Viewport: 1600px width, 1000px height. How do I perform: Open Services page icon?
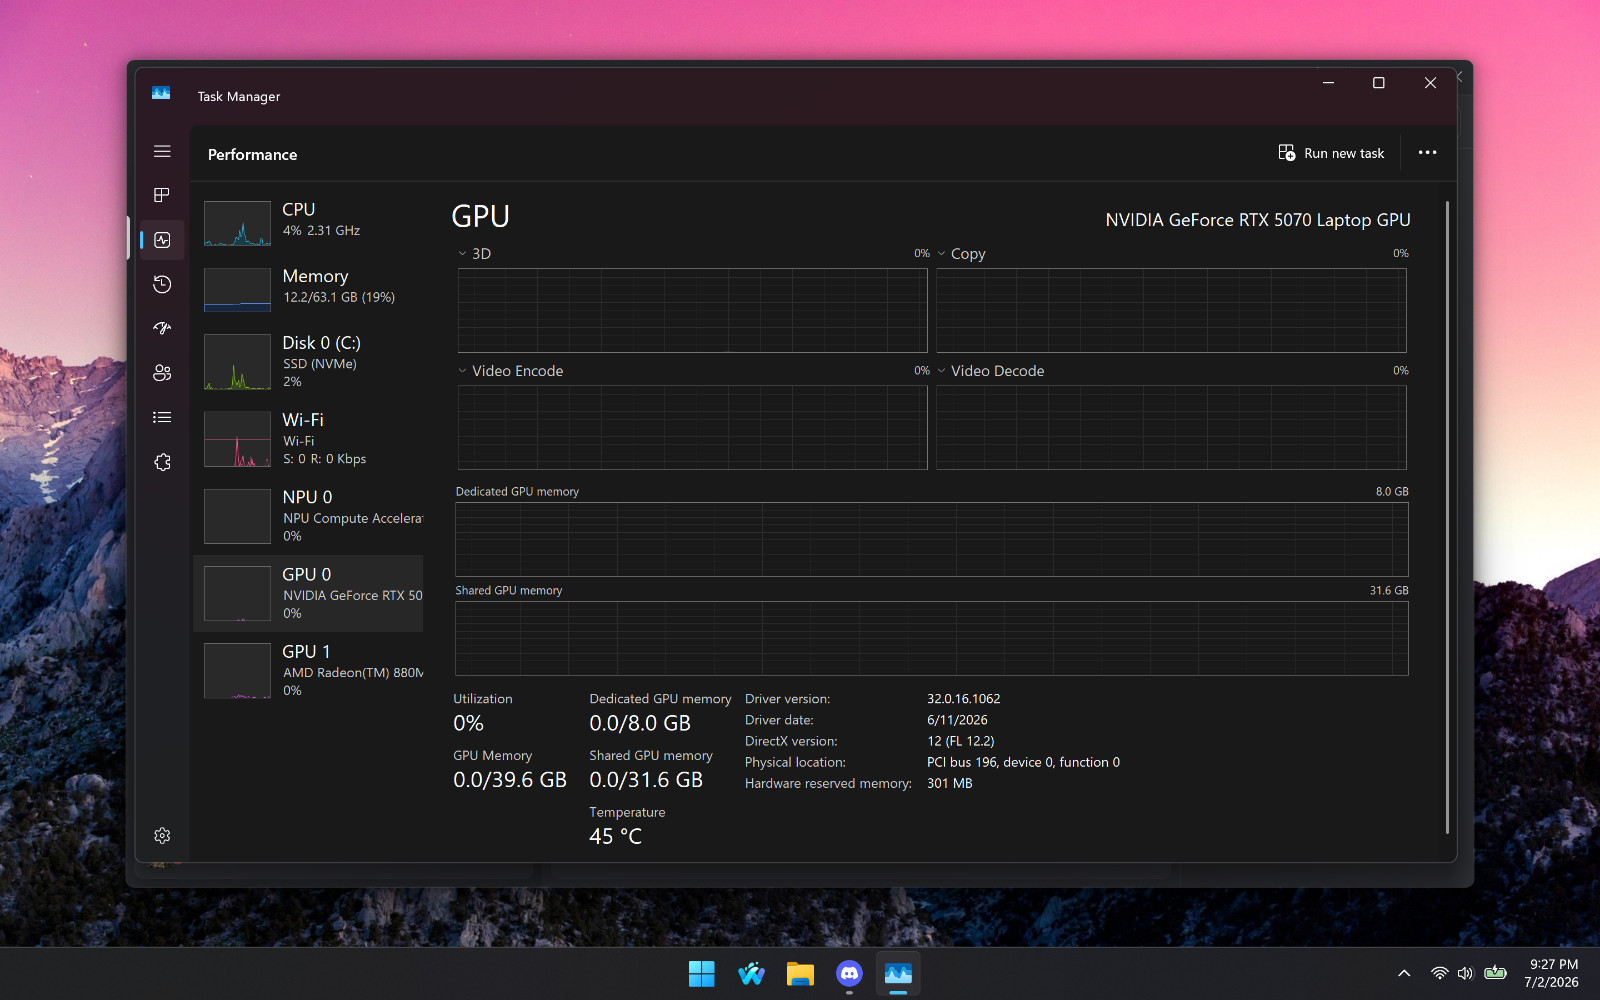[162, 462]
